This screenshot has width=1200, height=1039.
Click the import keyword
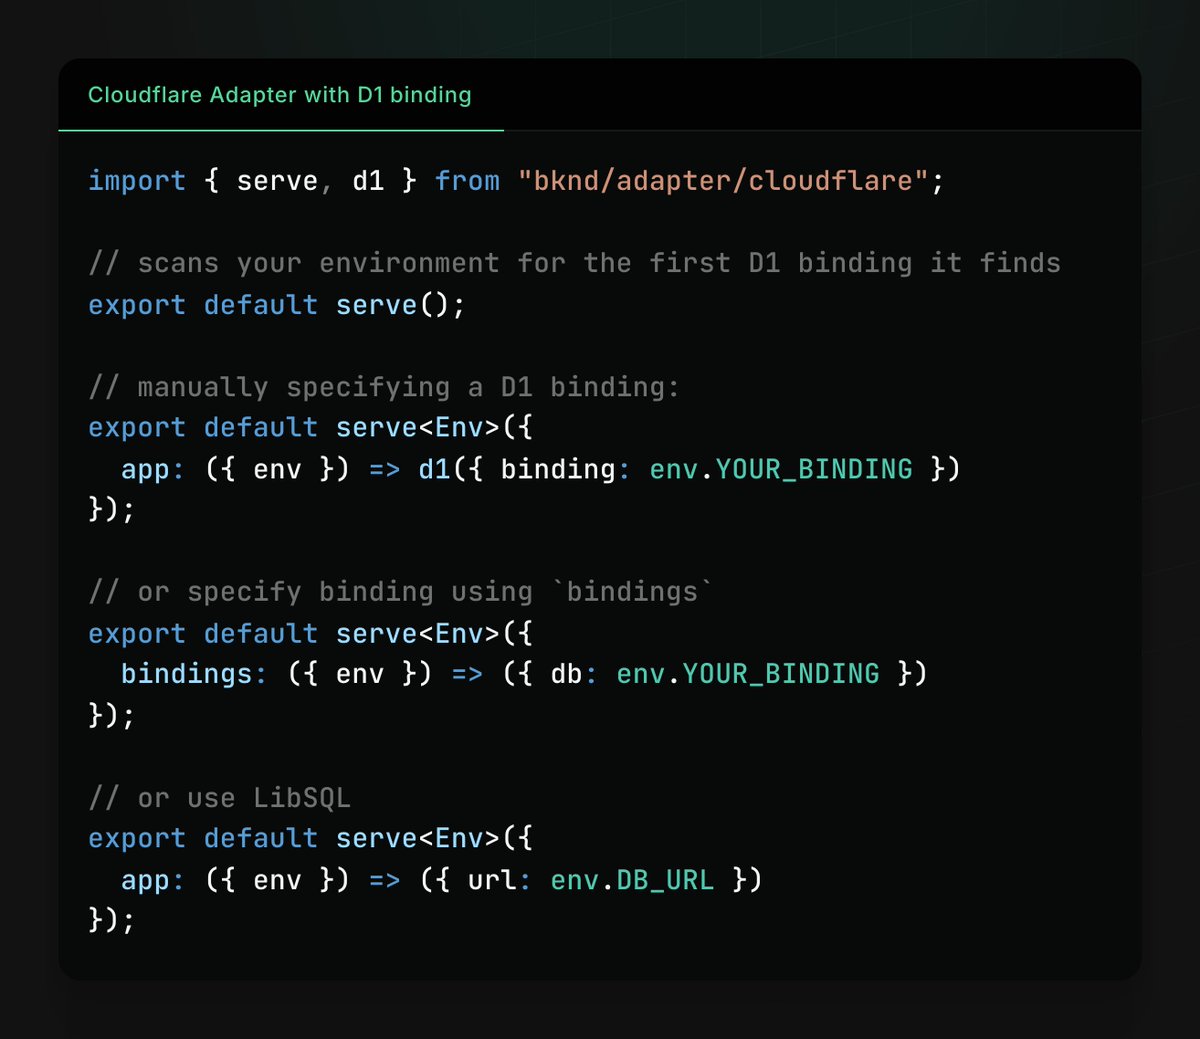[137, 181]
